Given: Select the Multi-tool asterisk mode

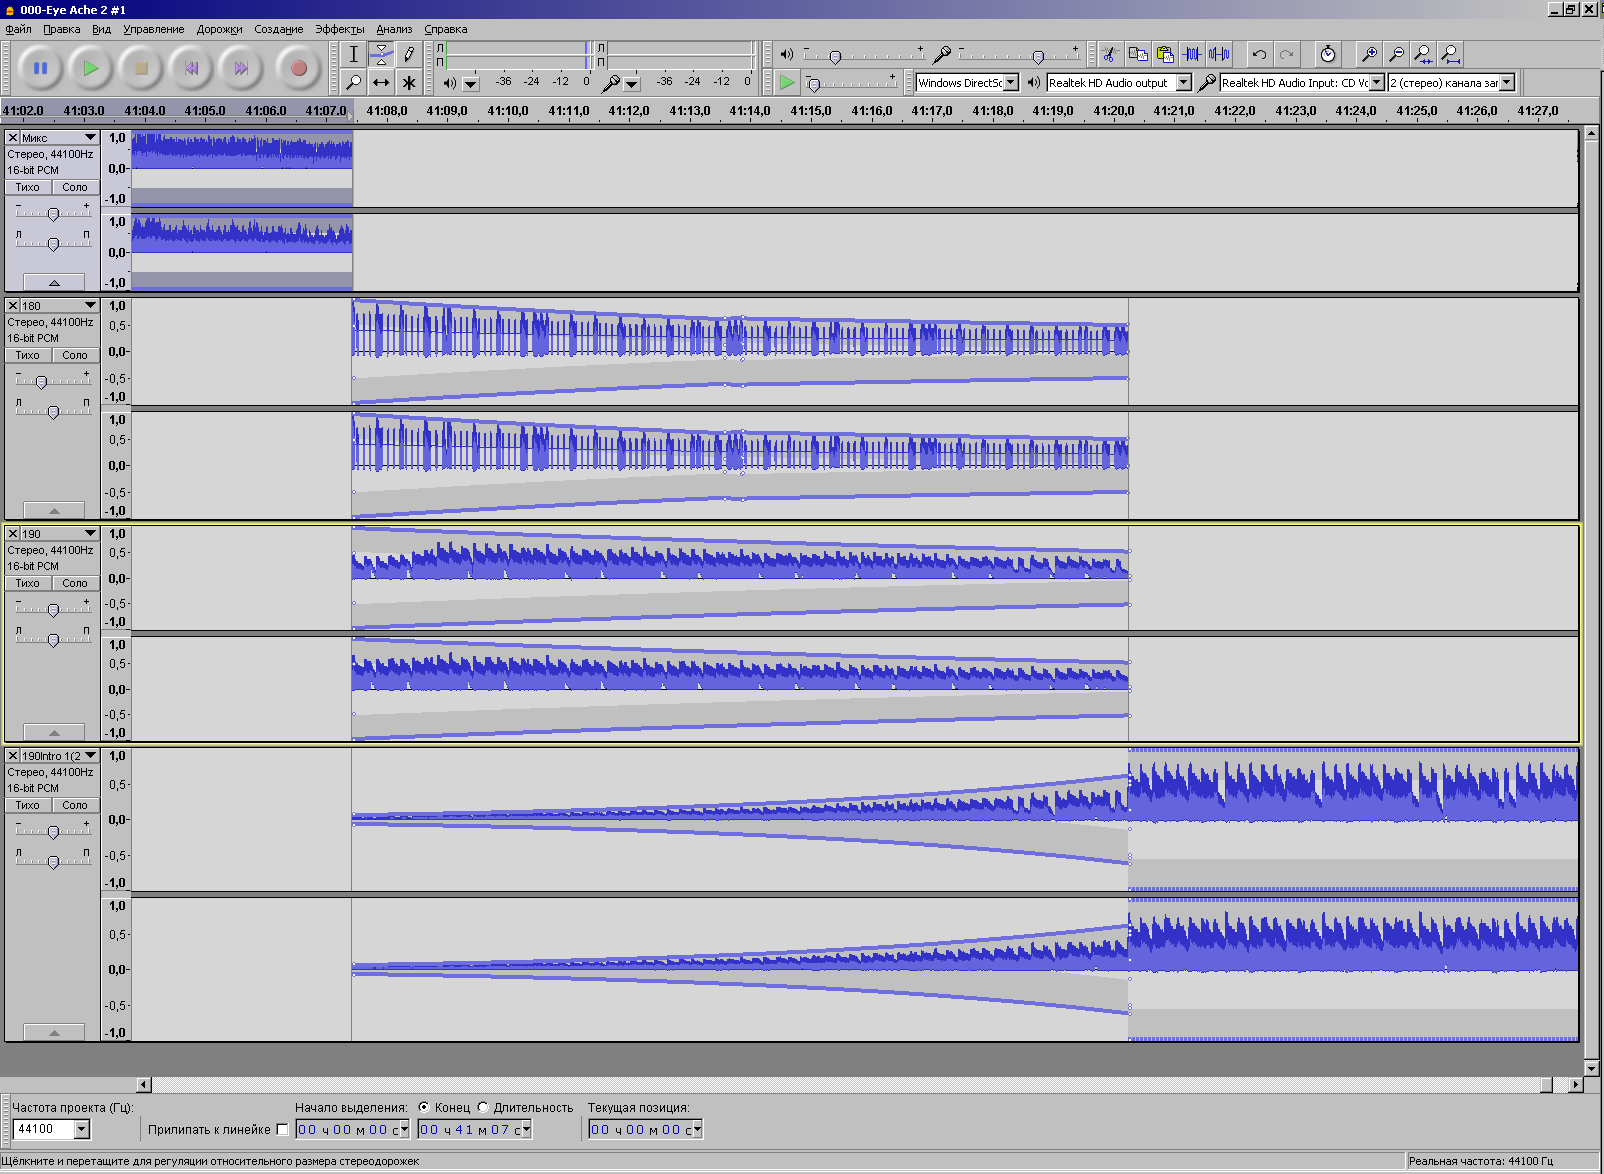Looking at the screenshot, I should (x=408, y=82).
